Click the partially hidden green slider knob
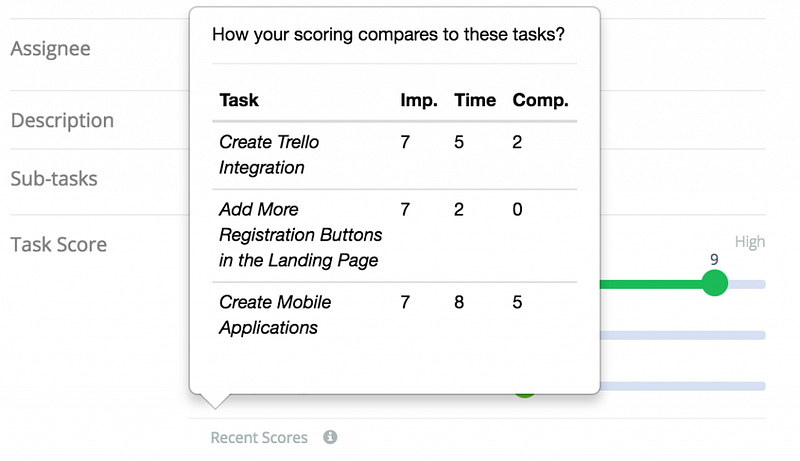This screenshot has height=461, width=800. [x=524, y=393]
